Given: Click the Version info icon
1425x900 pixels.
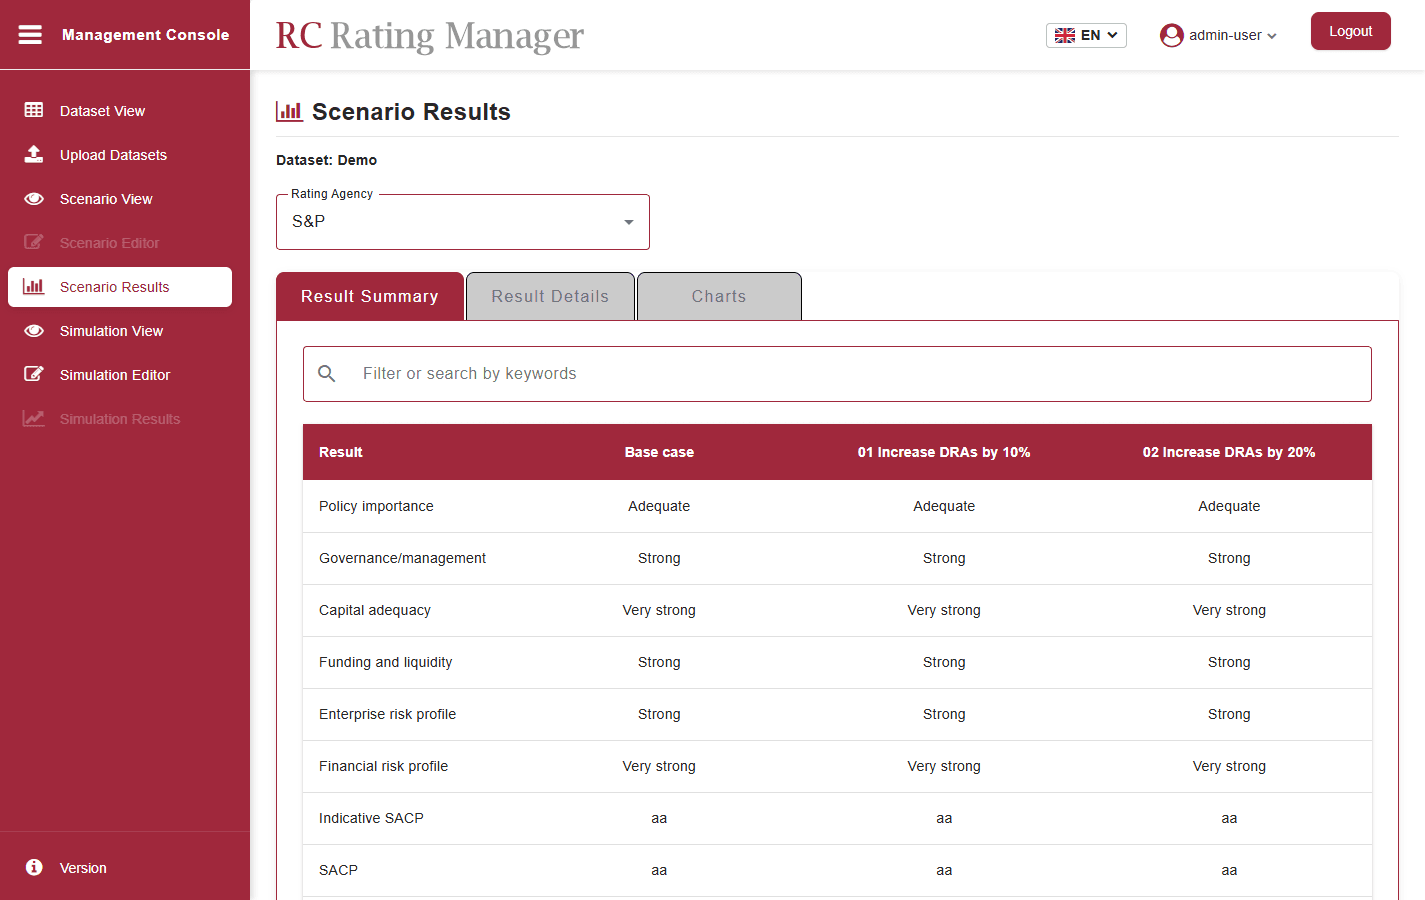Looking at the screenshot, I should (34, 867).
